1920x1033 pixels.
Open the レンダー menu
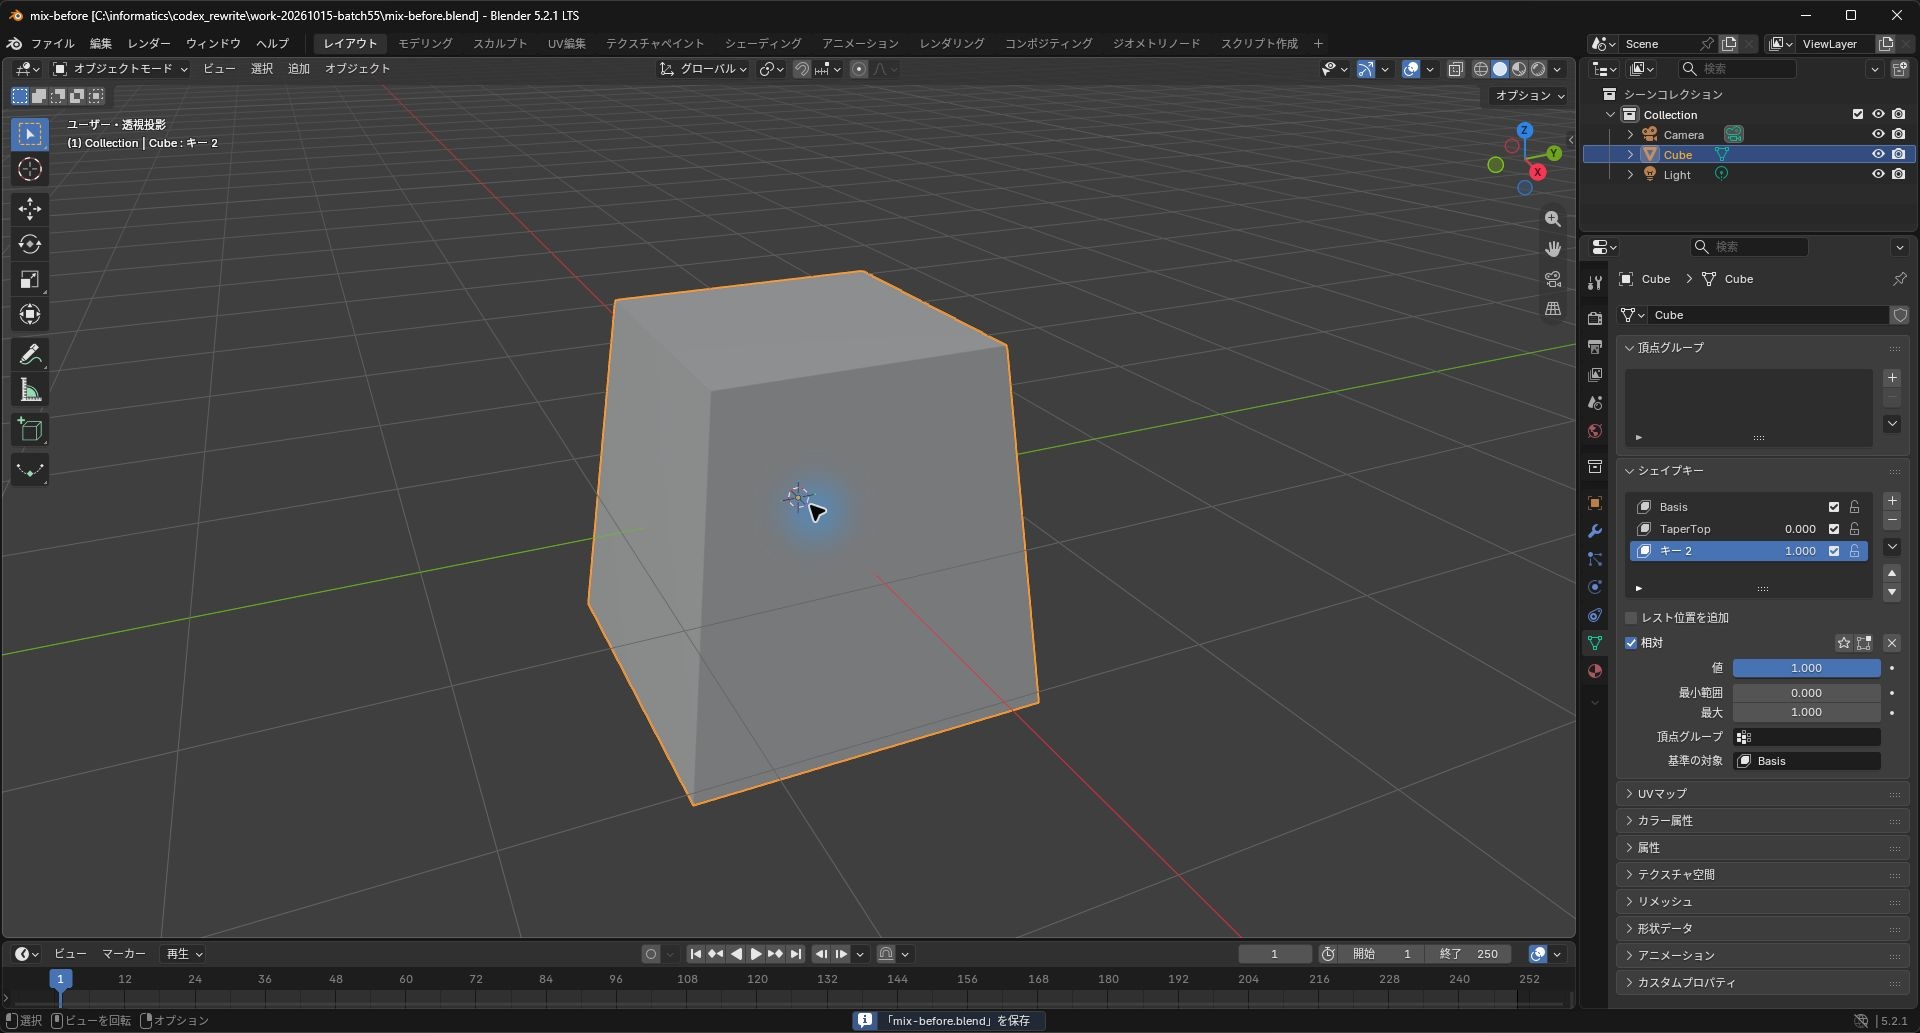click(x=149, y=44)
